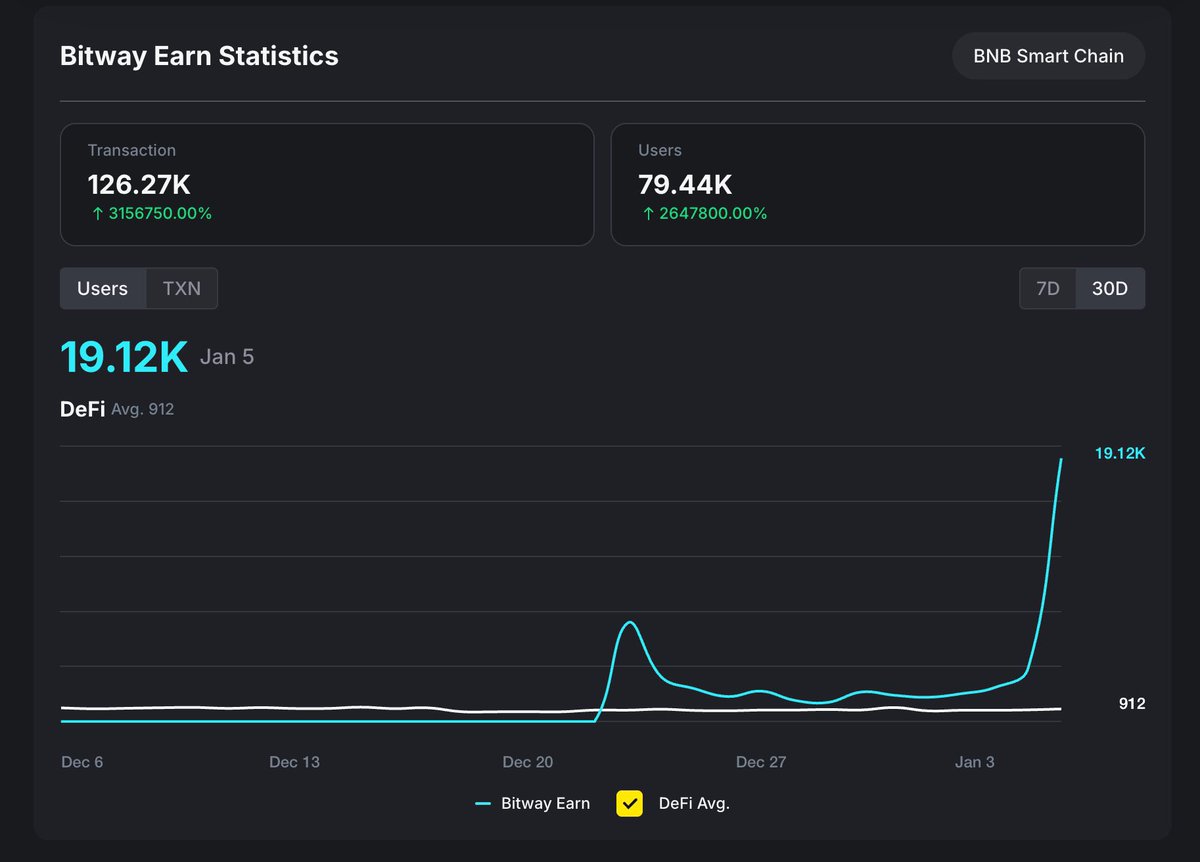Click the green arrow beside 3156750.00%
1200x862 pixels.
tap(97, 213)
